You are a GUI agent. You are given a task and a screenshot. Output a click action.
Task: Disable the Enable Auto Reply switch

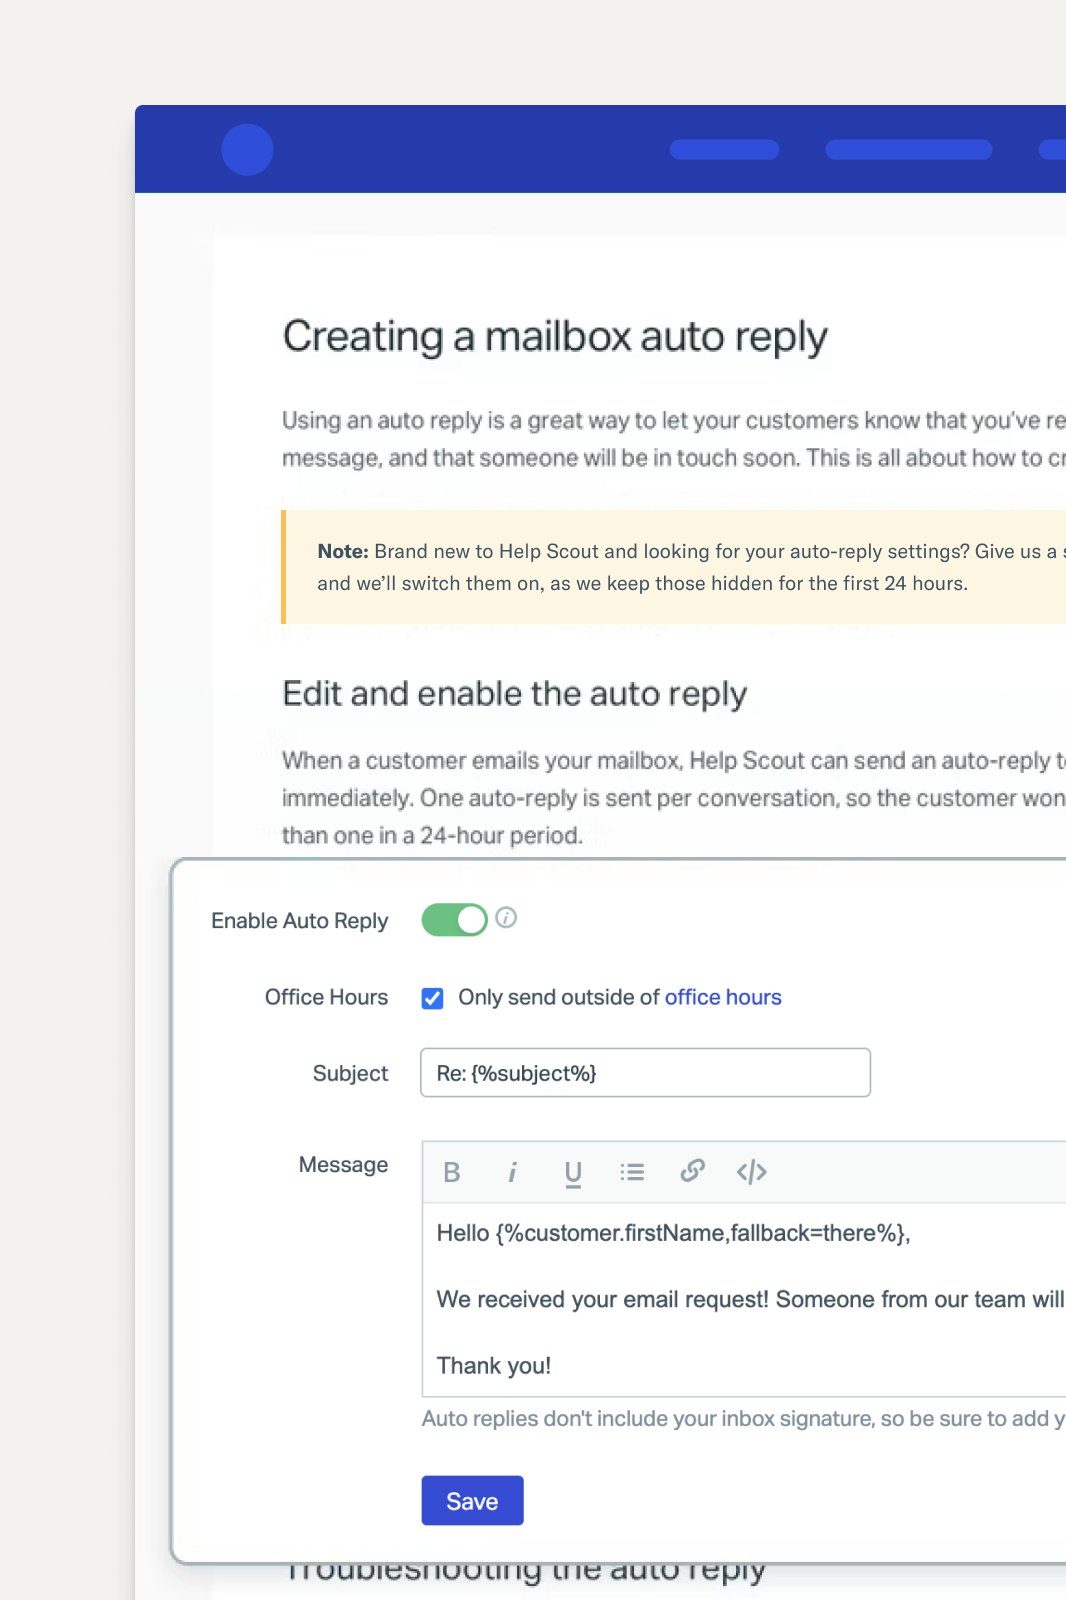tap(454, 920)
